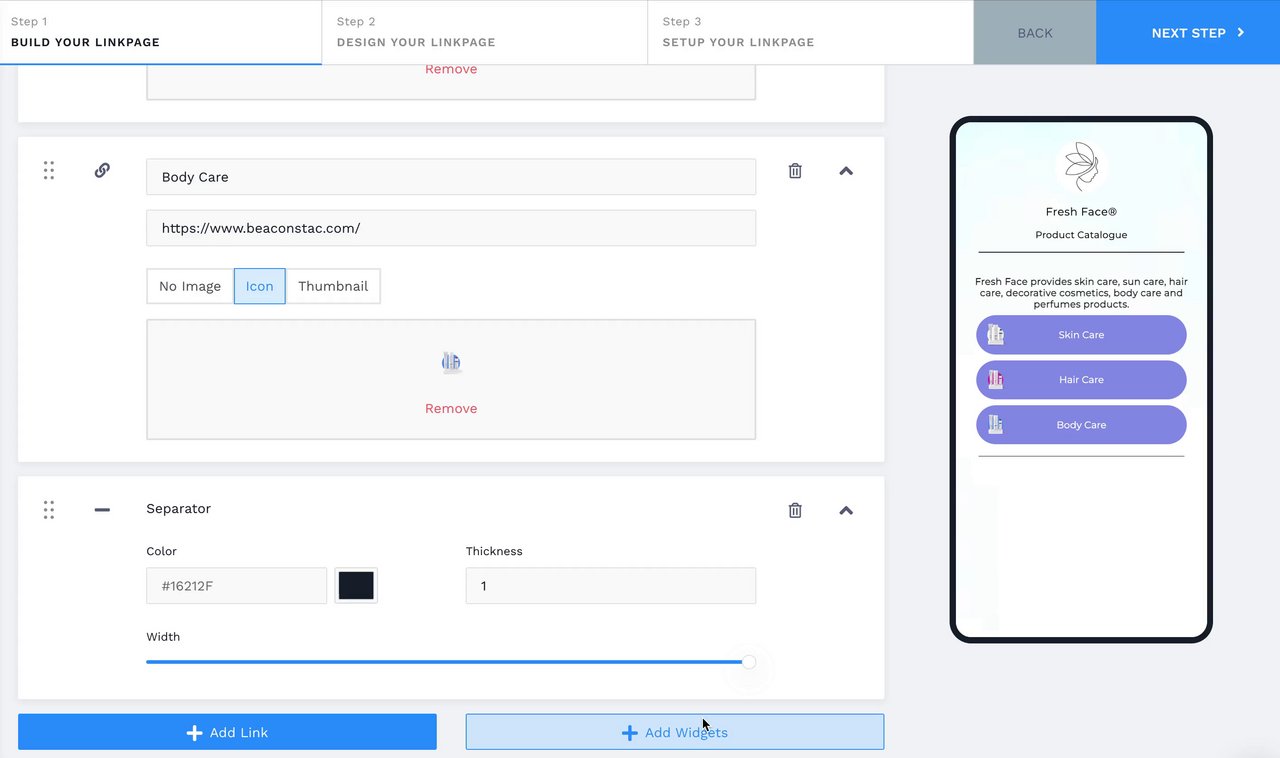1280x758 pixels.
Task: Click Skin Care button in phone preview
Action: click(x=1081, y=335)
